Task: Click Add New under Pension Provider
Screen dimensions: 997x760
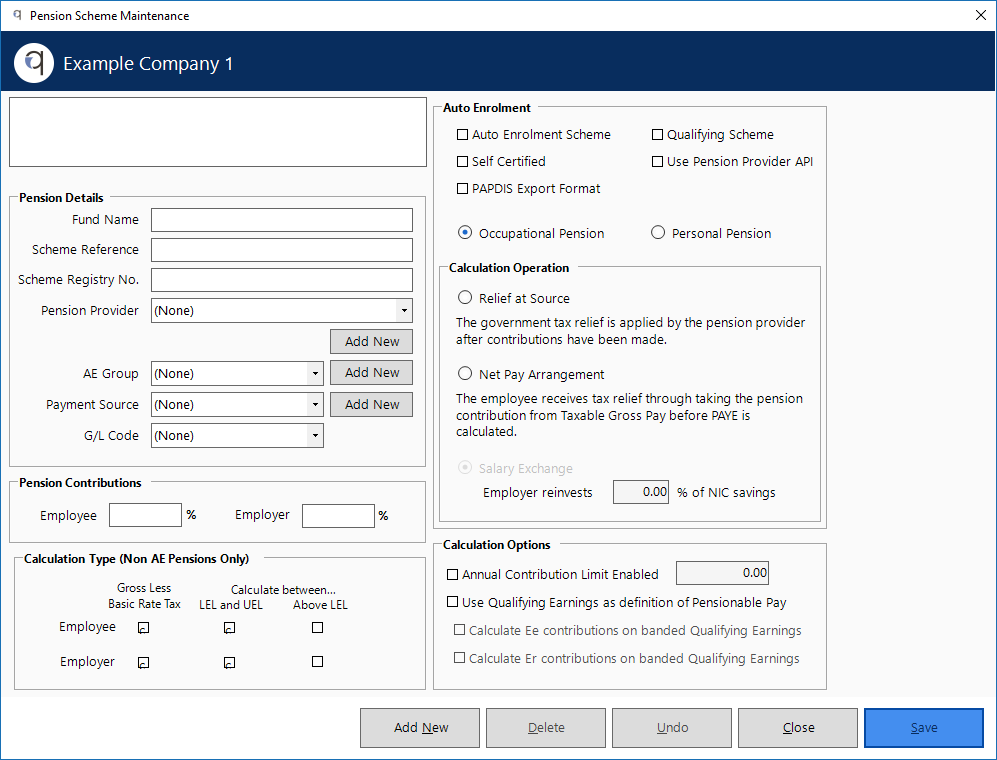Action: click(371, 342)
